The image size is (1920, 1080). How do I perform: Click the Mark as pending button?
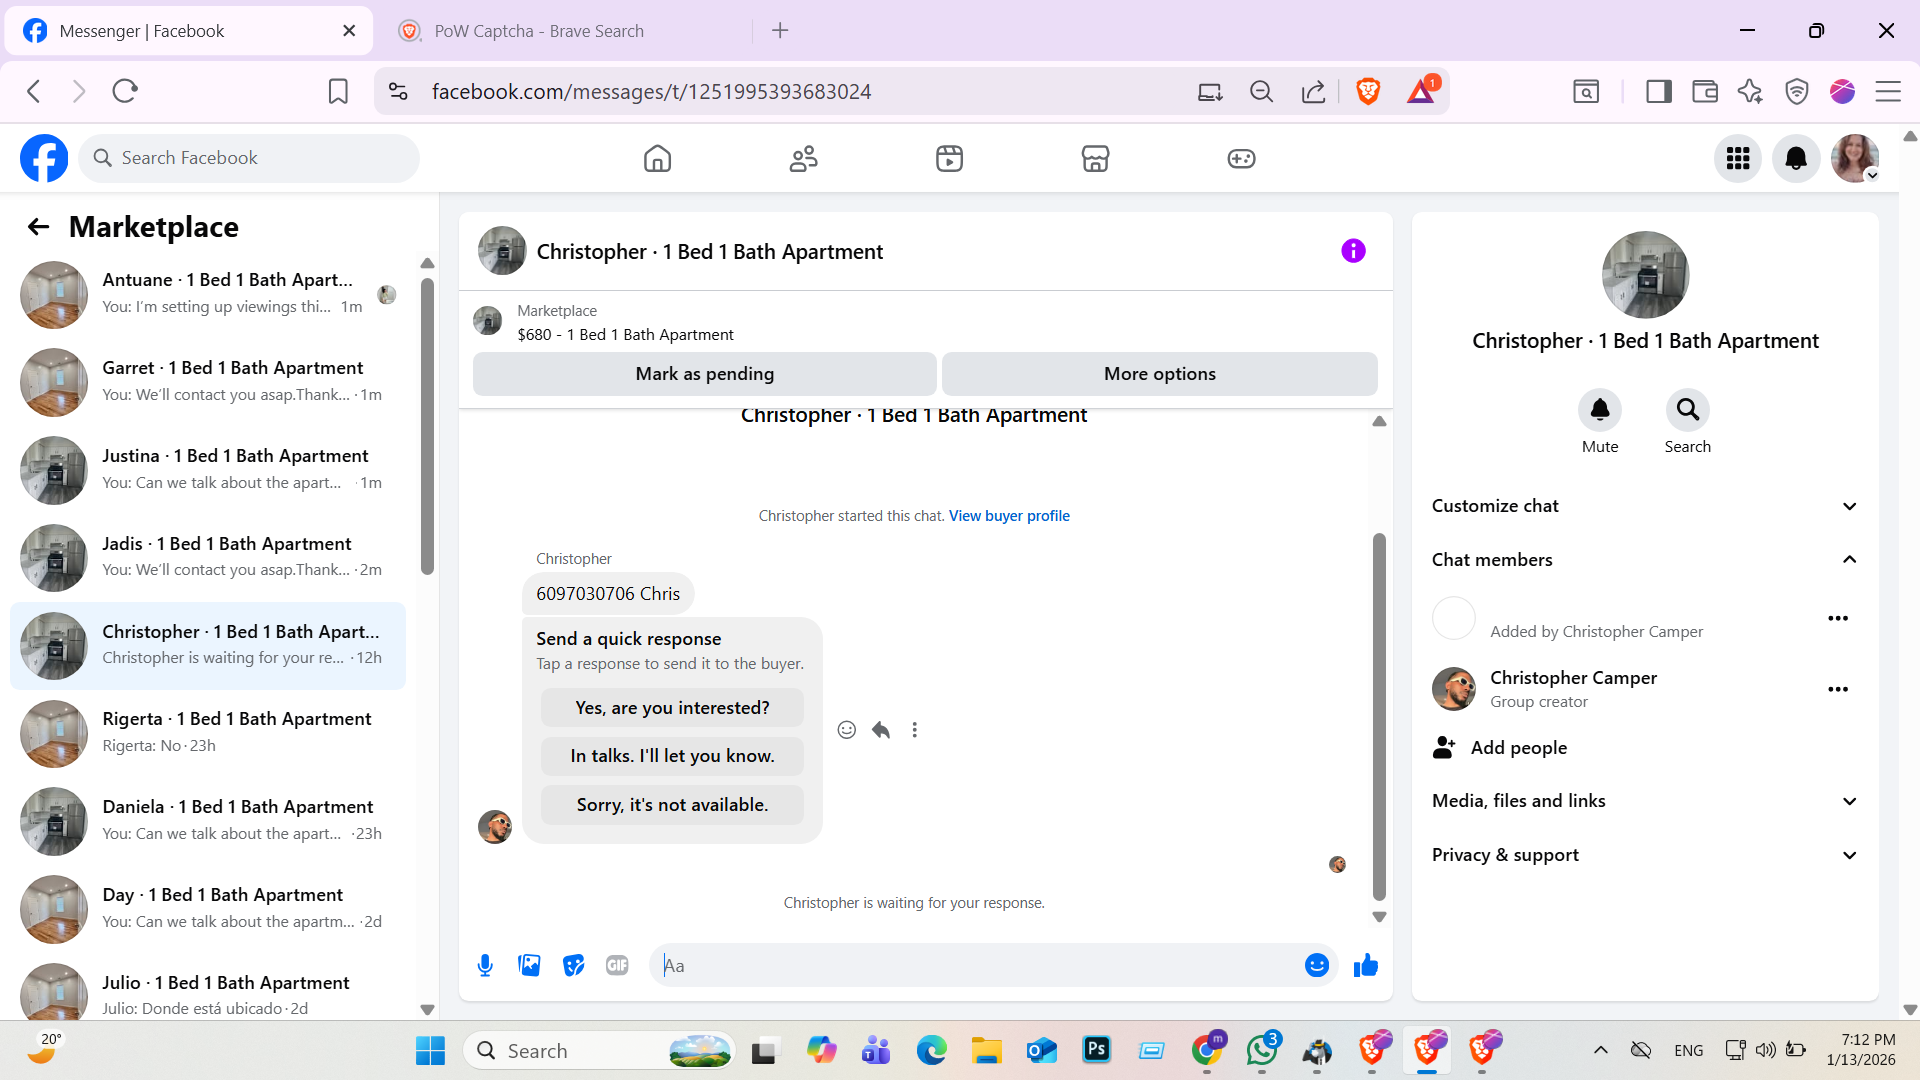click(x=704, y=373)
